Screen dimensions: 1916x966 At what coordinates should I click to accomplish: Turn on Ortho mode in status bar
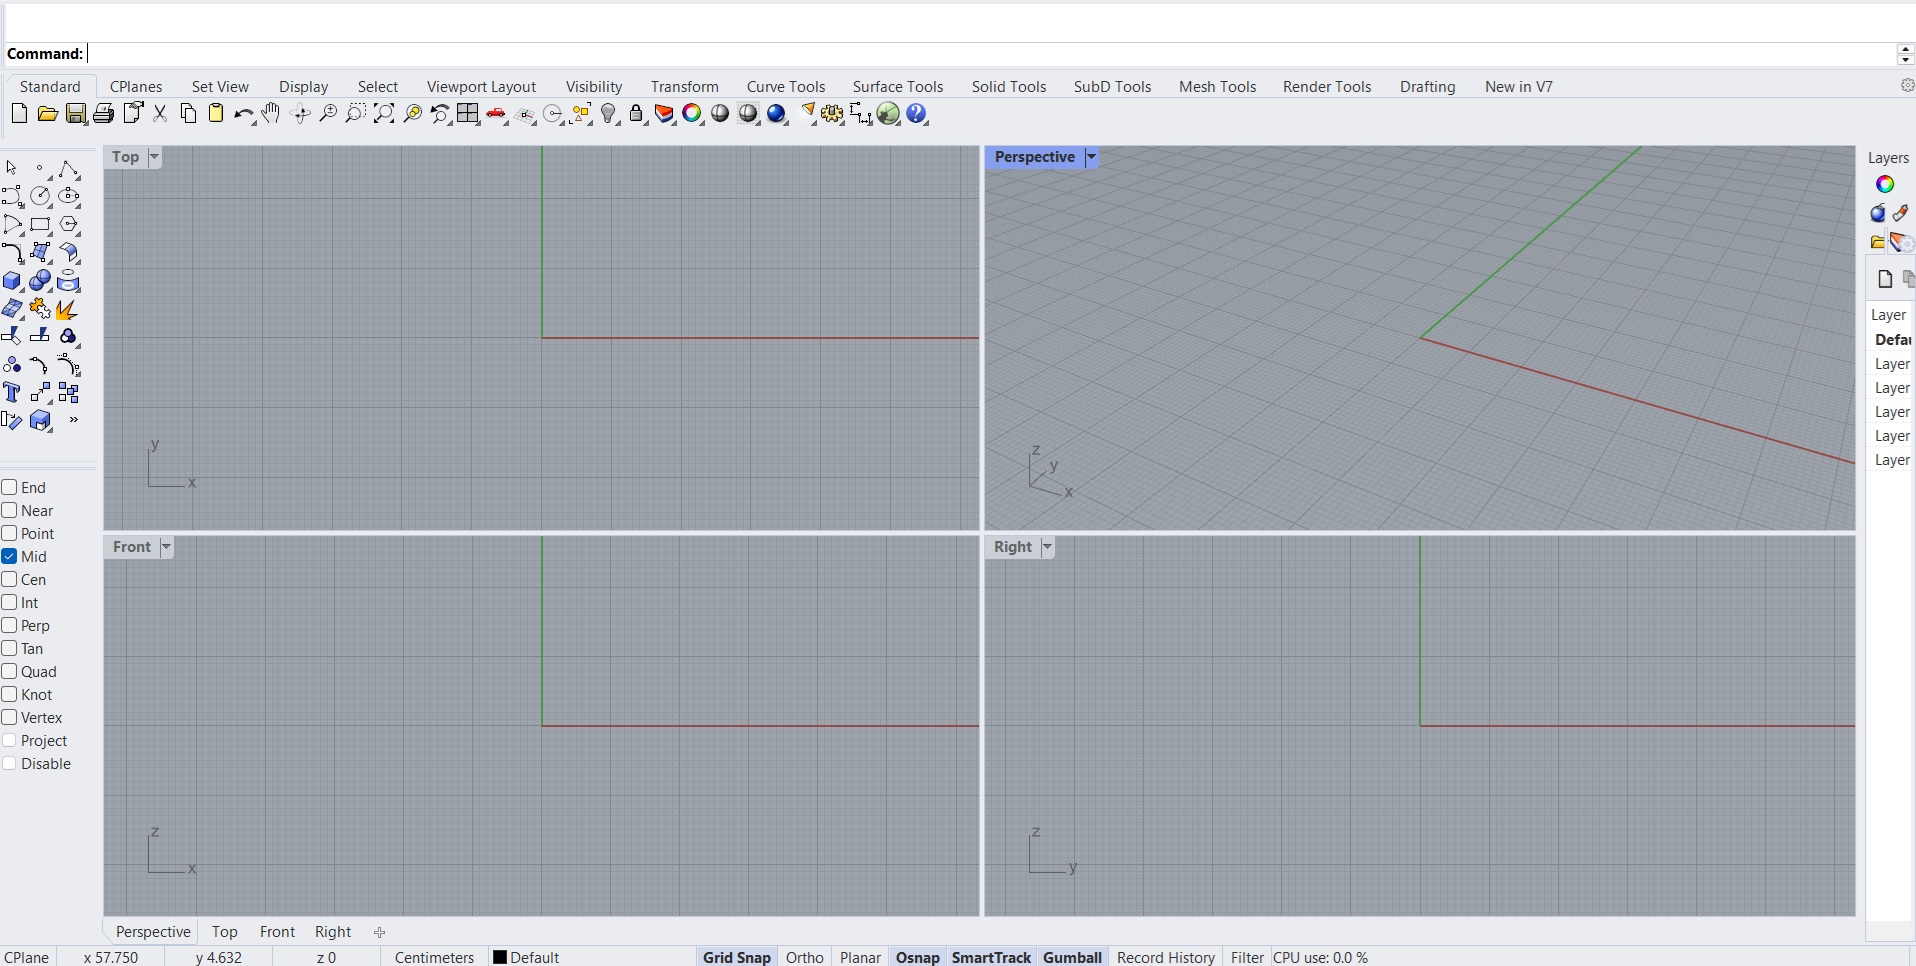tap(804, 957)
